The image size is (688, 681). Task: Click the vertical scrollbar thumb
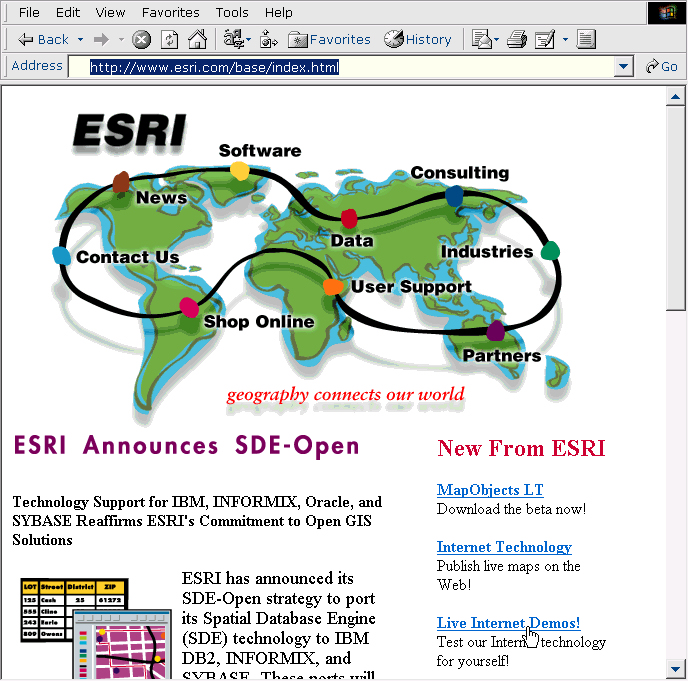pyautogui.click(x=675, y=208)
